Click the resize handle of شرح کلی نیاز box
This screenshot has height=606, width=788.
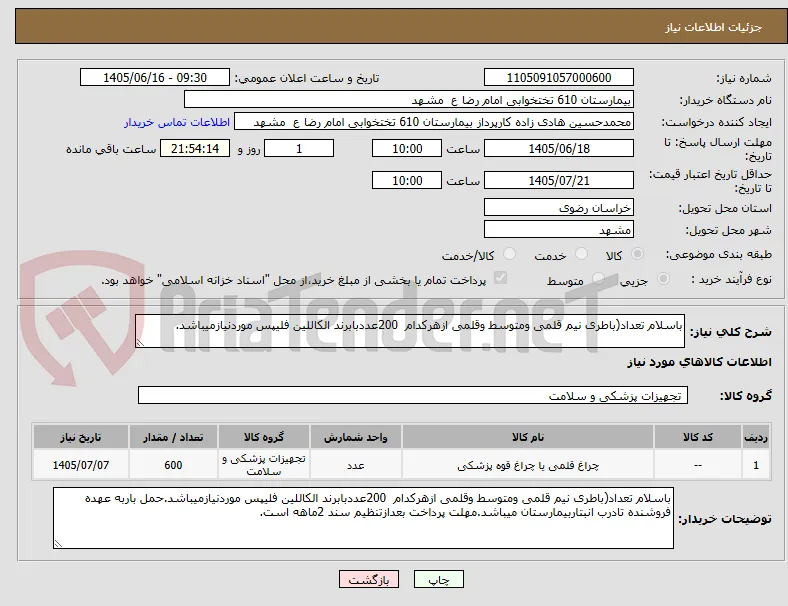pos(140,343)
